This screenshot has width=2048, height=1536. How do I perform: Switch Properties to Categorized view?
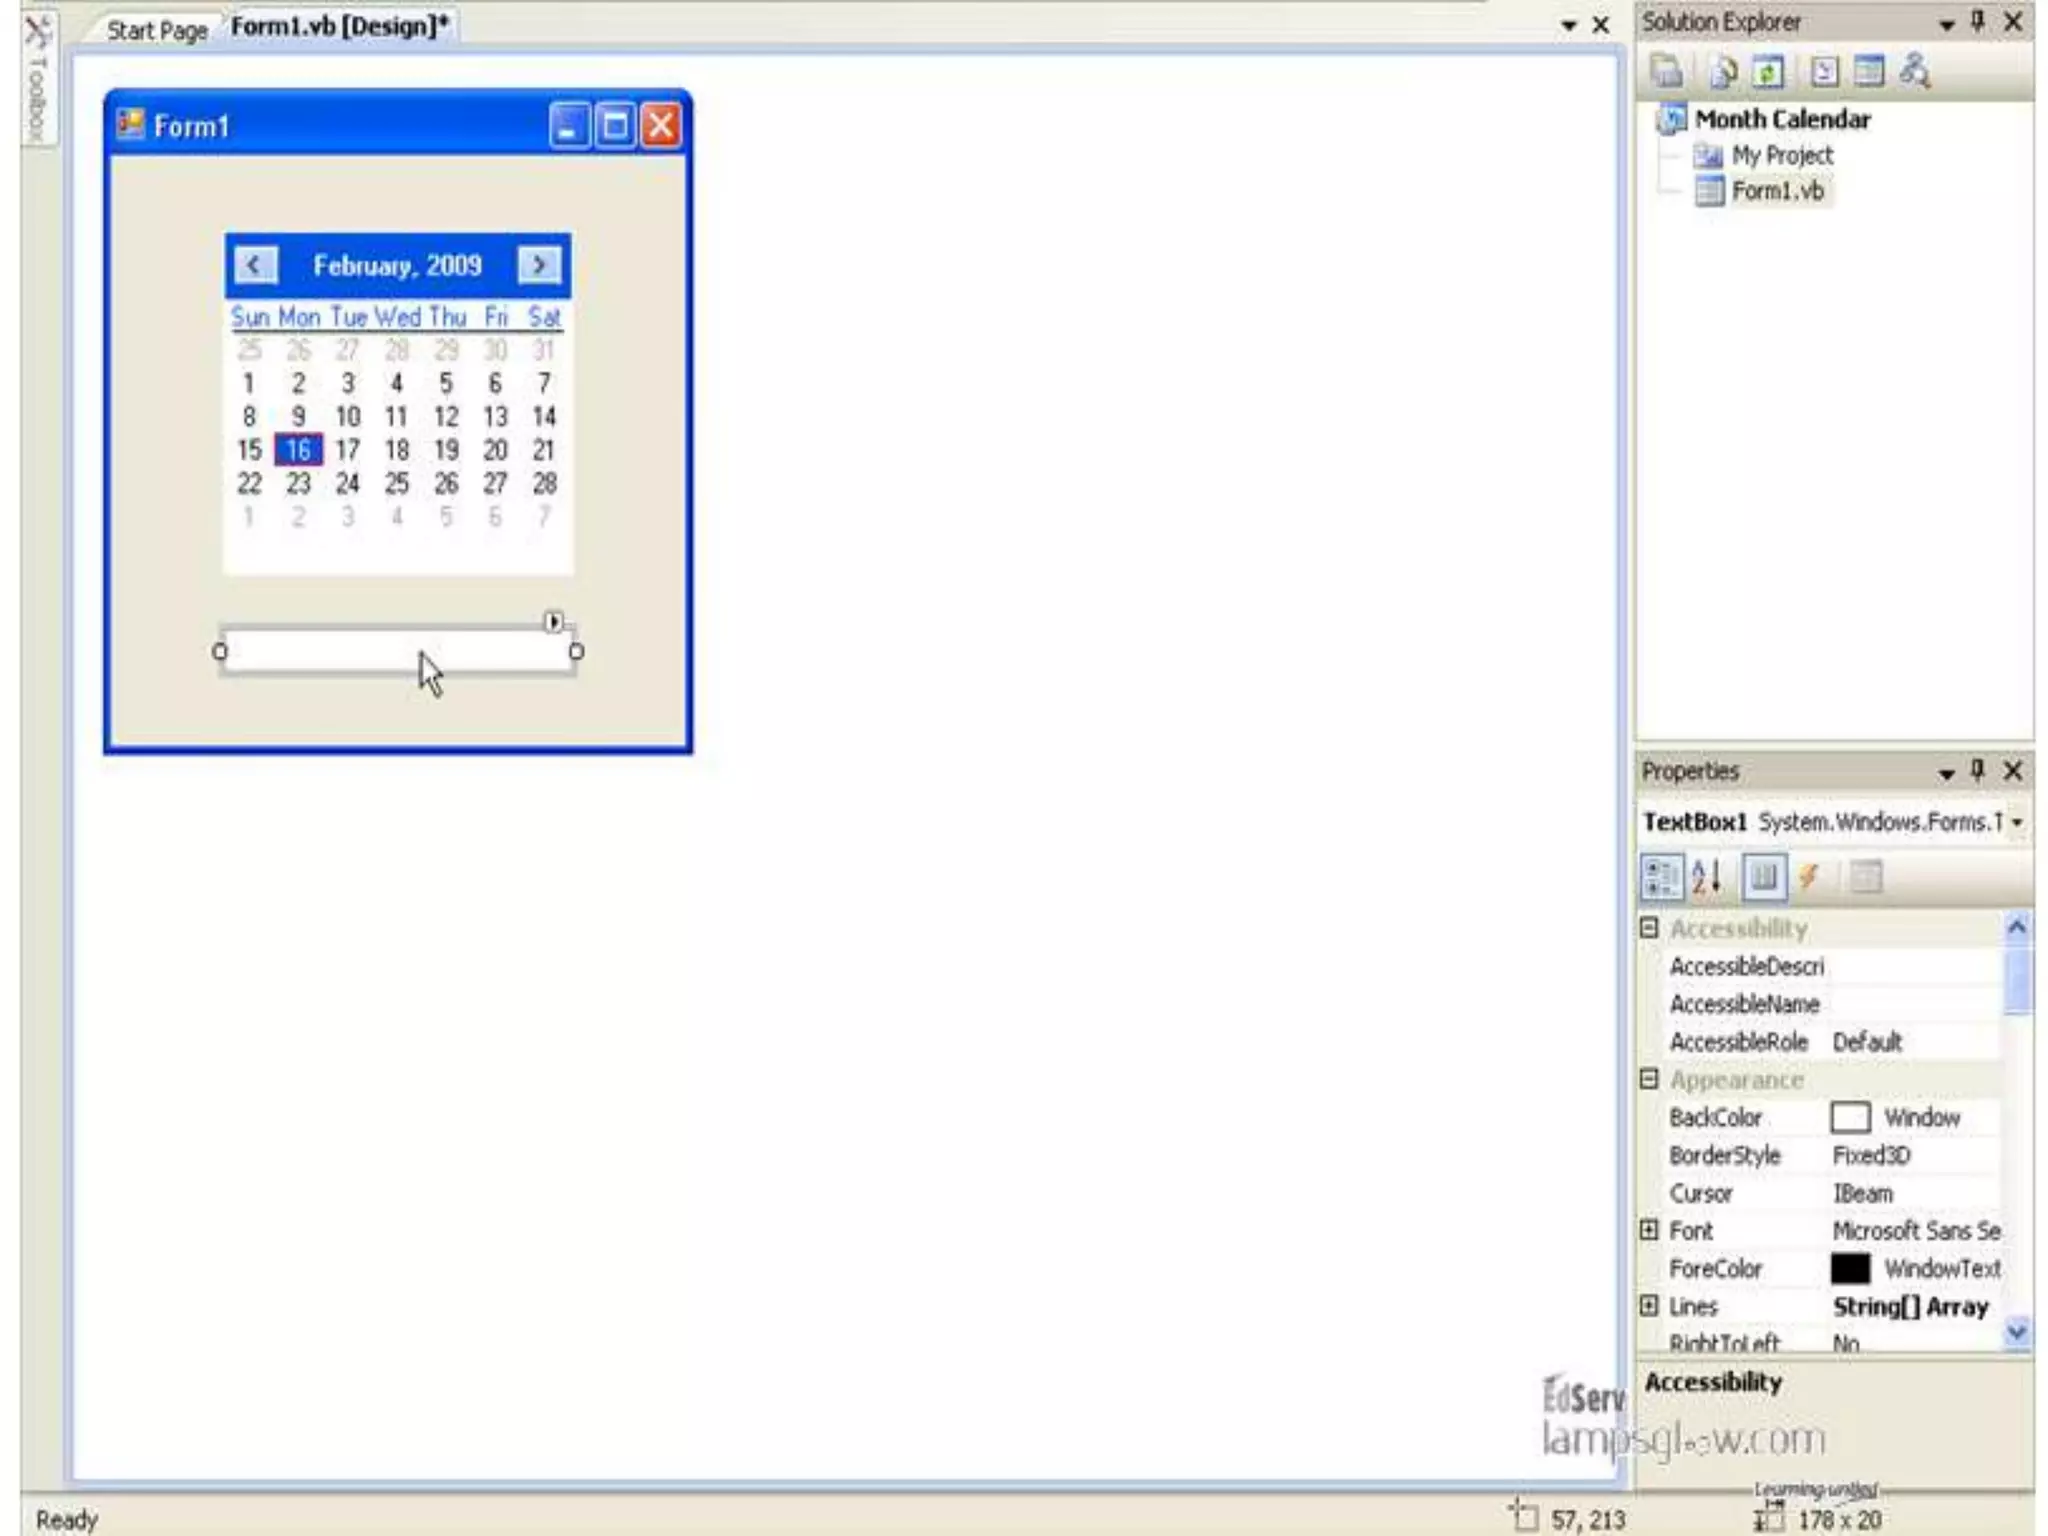(x=1662, y=877)
